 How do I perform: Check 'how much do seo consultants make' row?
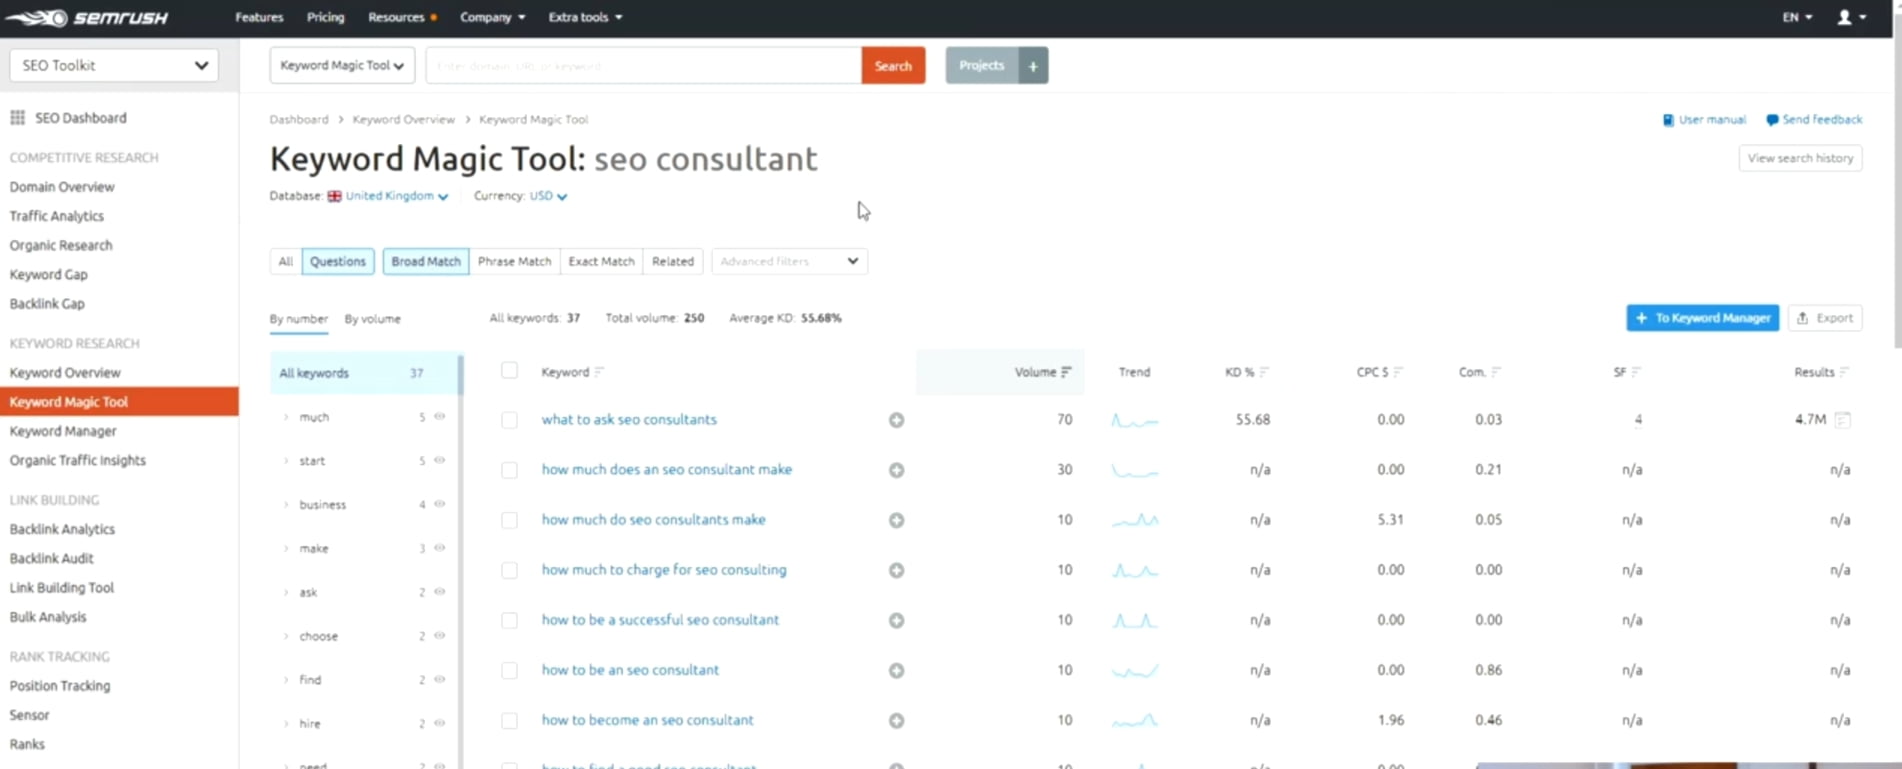pos(509,520)
